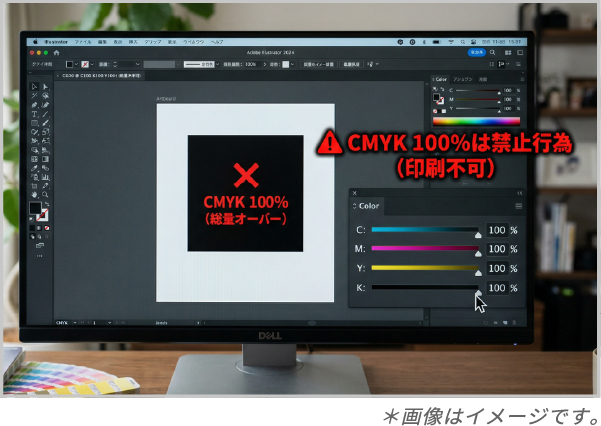Expand opacity arrow next to 100% field
601x426 pixels.
pos(264,64)
